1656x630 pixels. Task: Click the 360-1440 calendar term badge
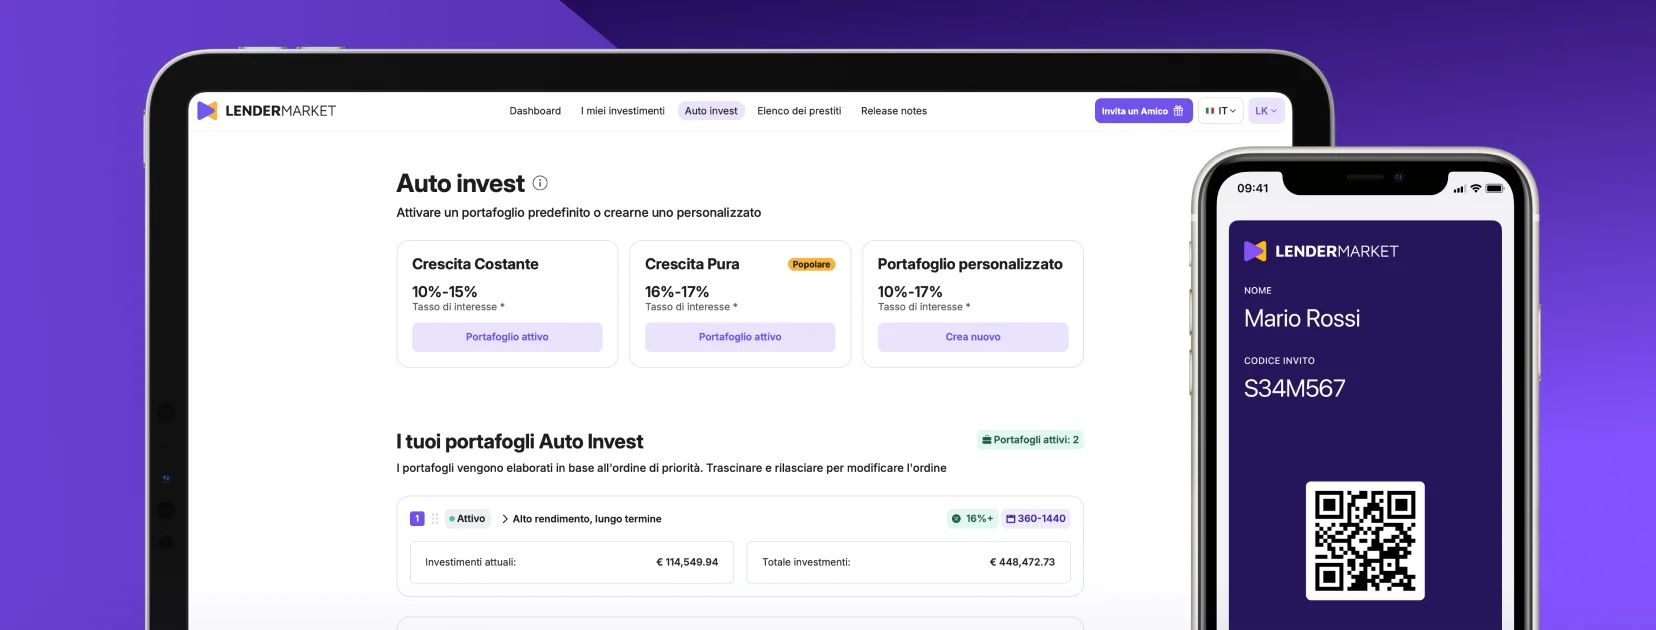point(1036,519)
